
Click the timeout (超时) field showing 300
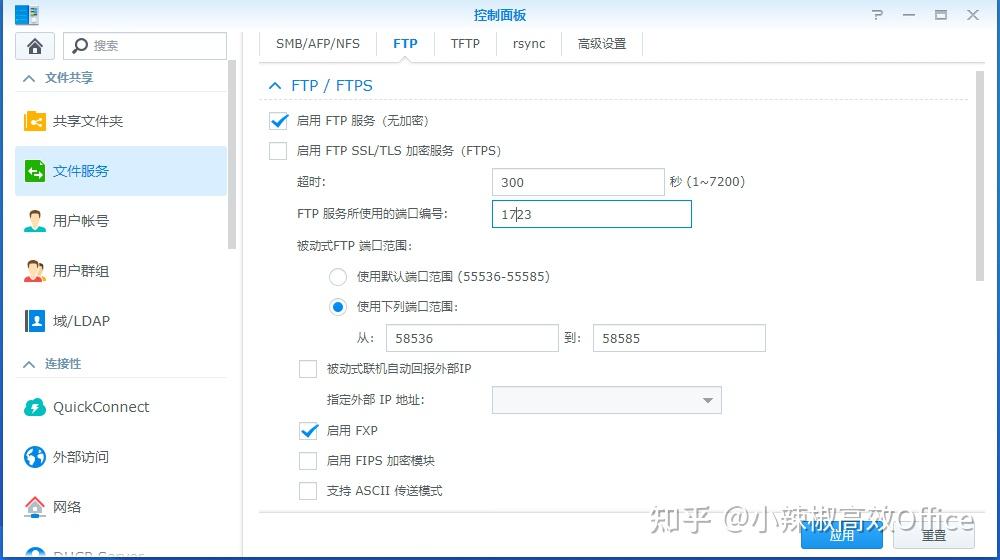[578, 182]
